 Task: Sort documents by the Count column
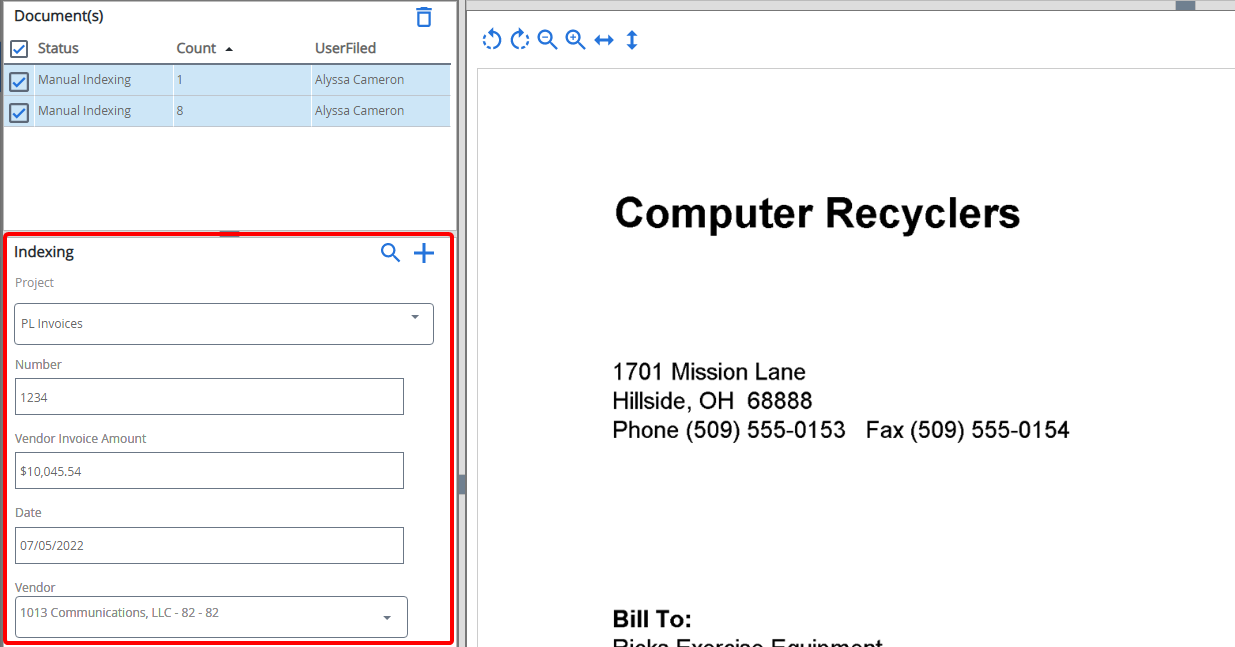click(197, 49)
